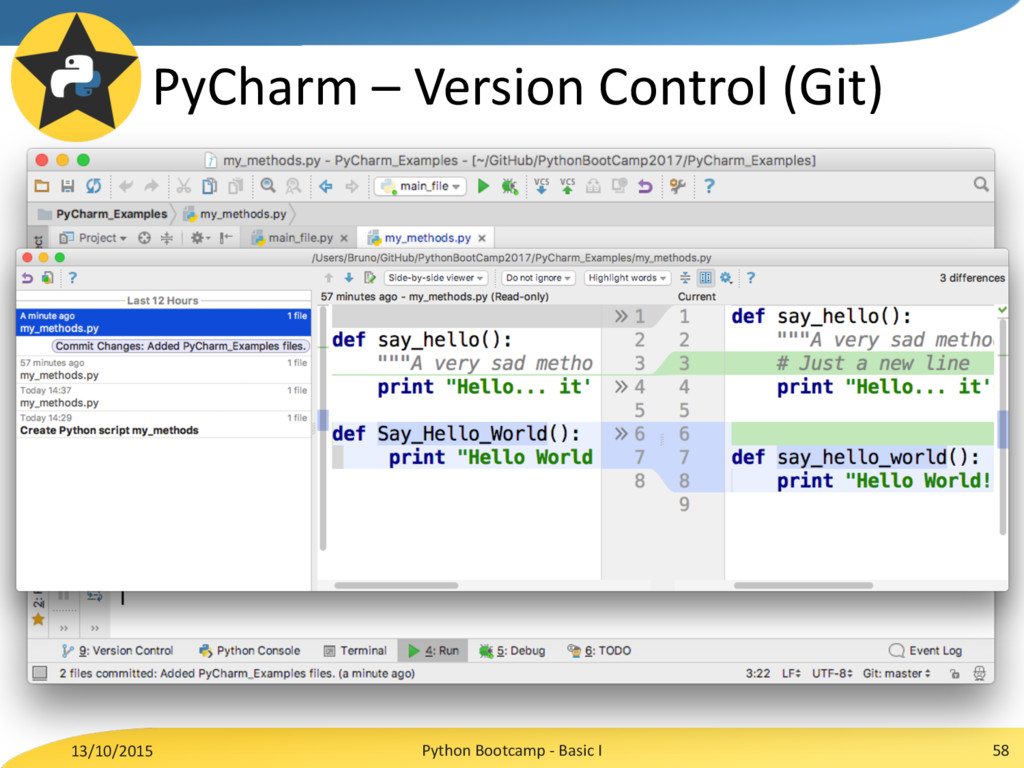Open the Event Log

925,651
